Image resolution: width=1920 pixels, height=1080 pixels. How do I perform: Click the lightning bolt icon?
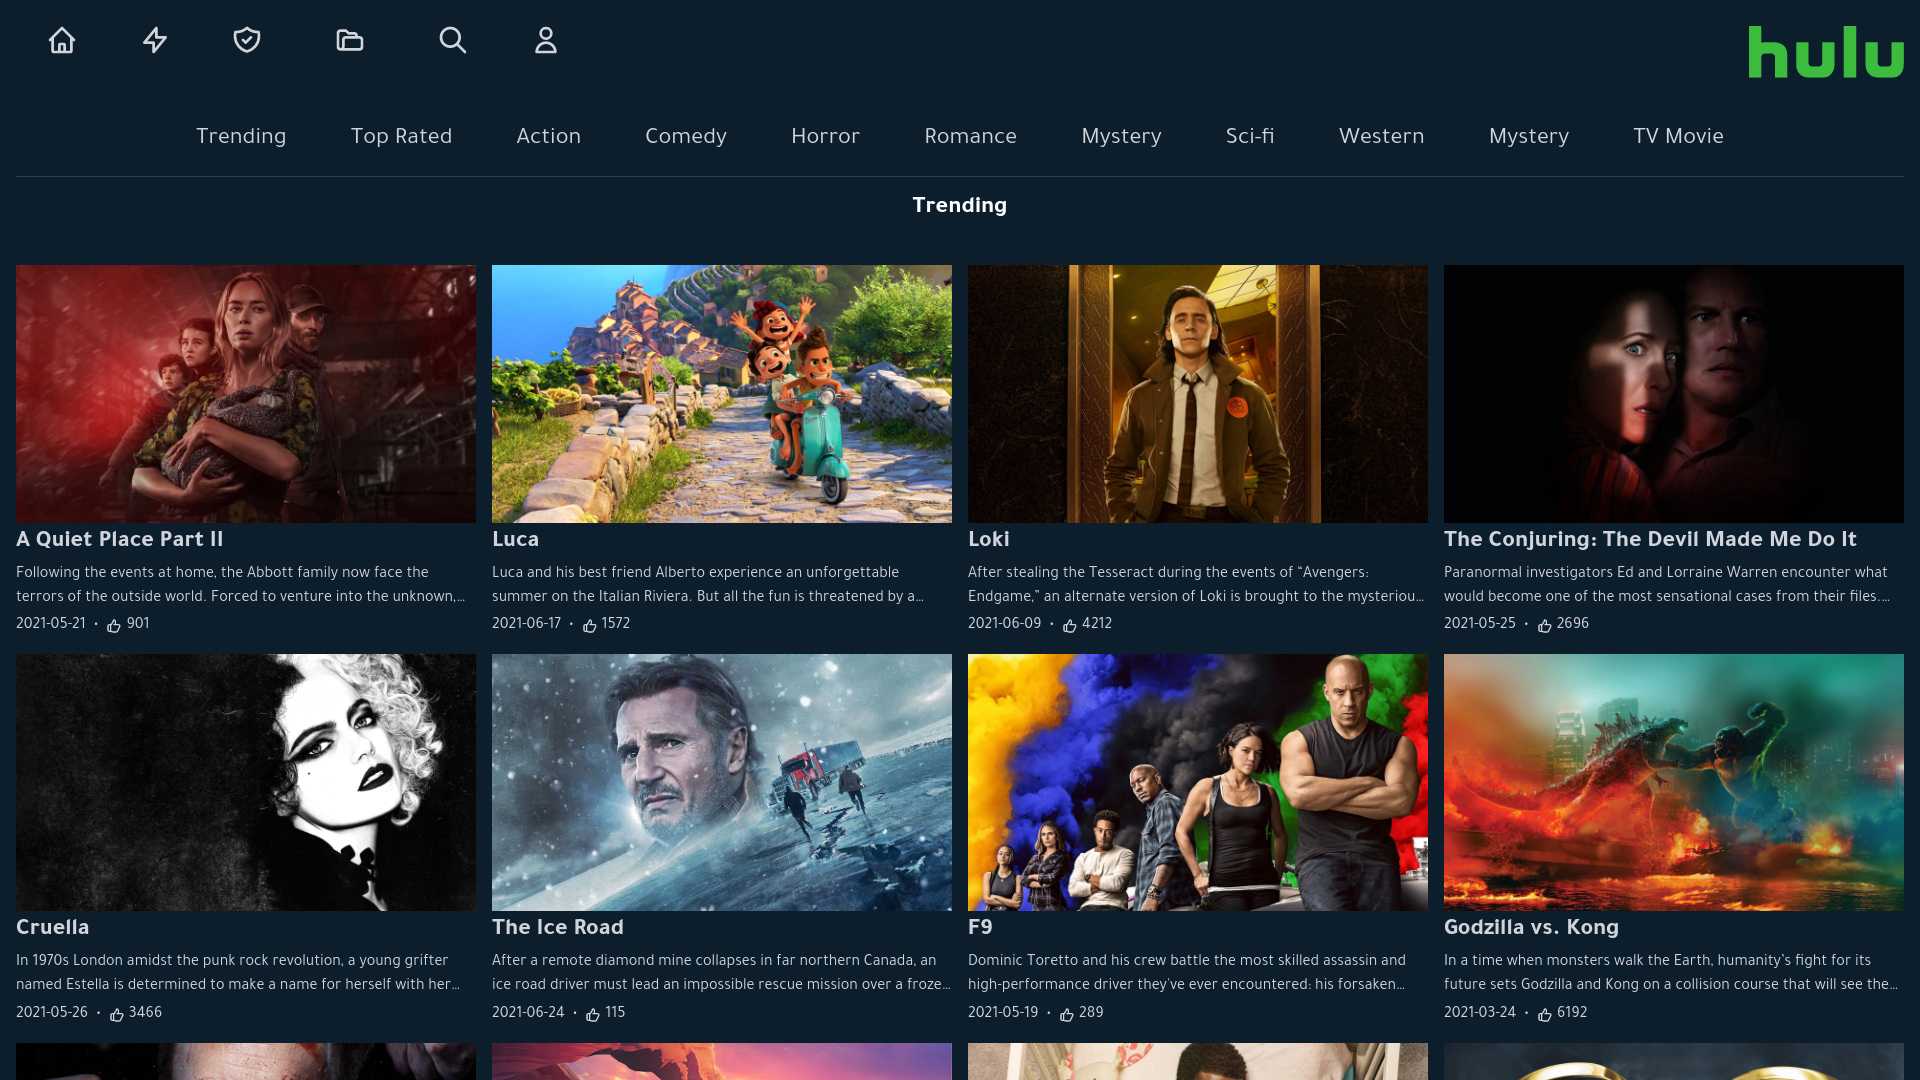pyautogui.click(x=155, y=40)
